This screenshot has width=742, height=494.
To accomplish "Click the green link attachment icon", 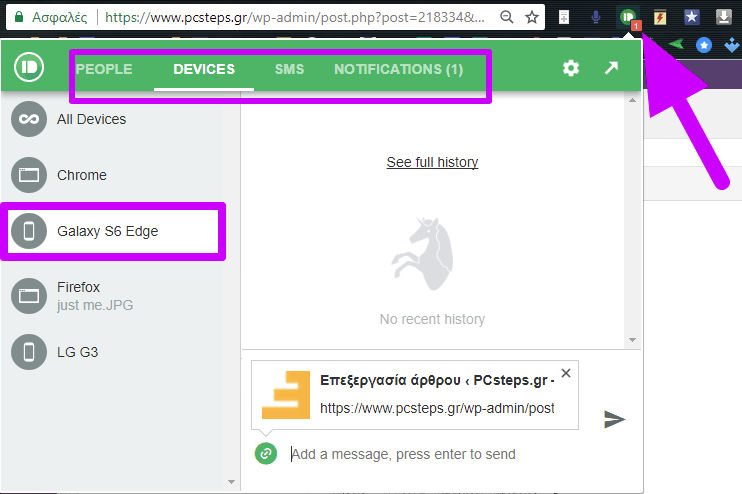I will point(266,453).
